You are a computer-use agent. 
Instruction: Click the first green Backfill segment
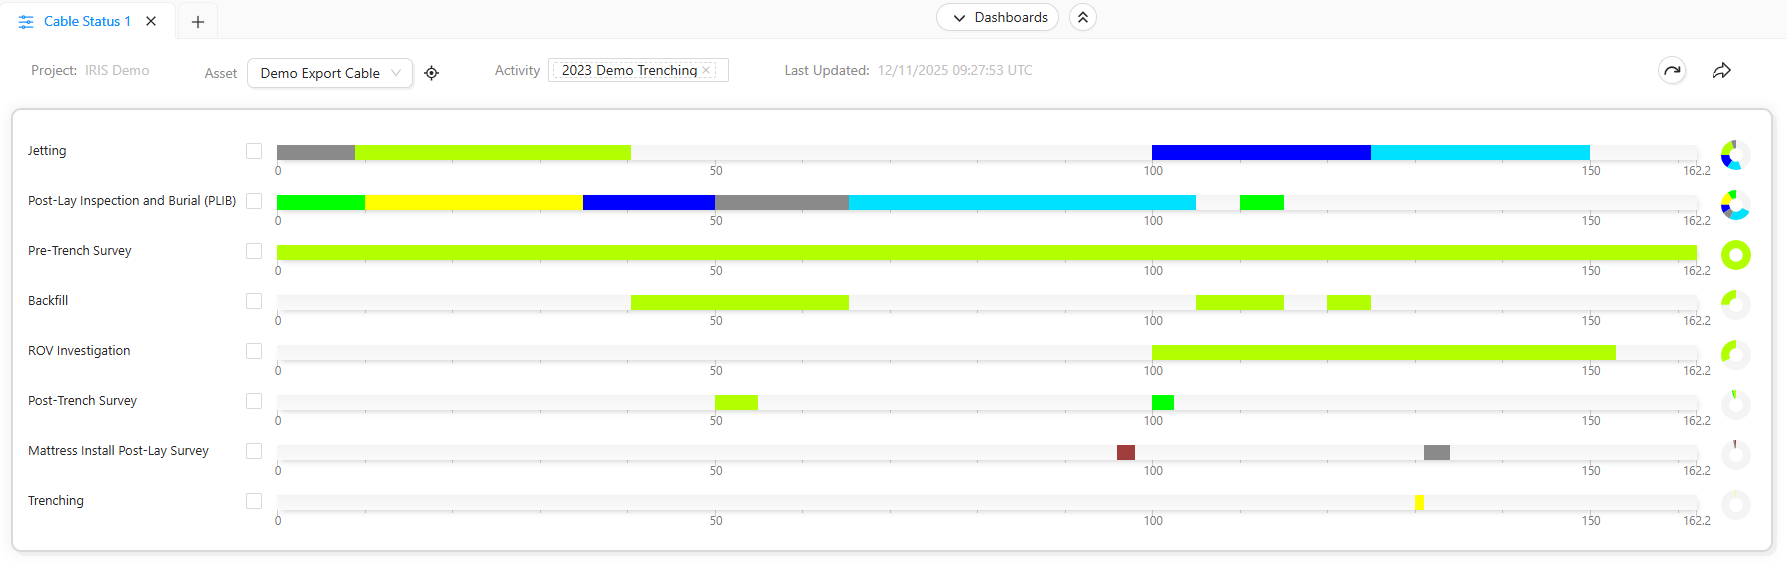(x=740, y=302)
